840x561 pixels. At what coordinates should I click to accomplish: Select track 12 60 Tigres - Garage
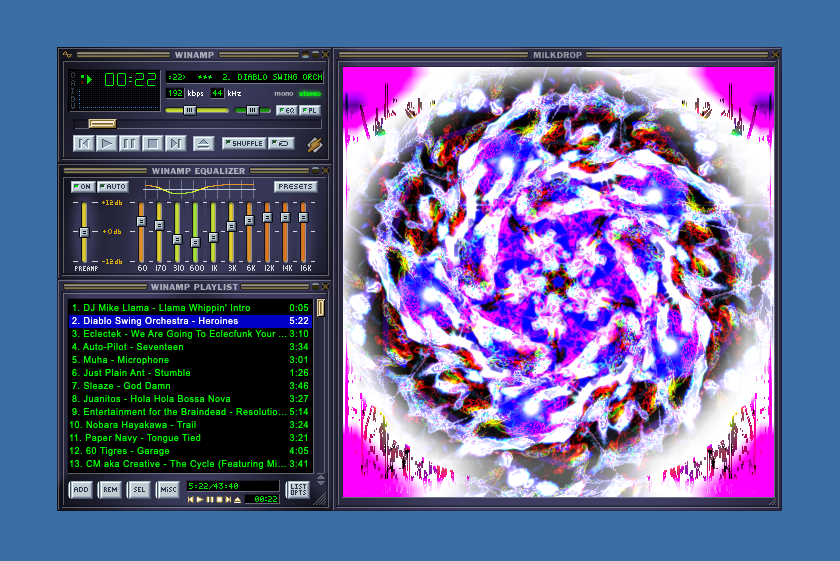click(x=190, y=451)
